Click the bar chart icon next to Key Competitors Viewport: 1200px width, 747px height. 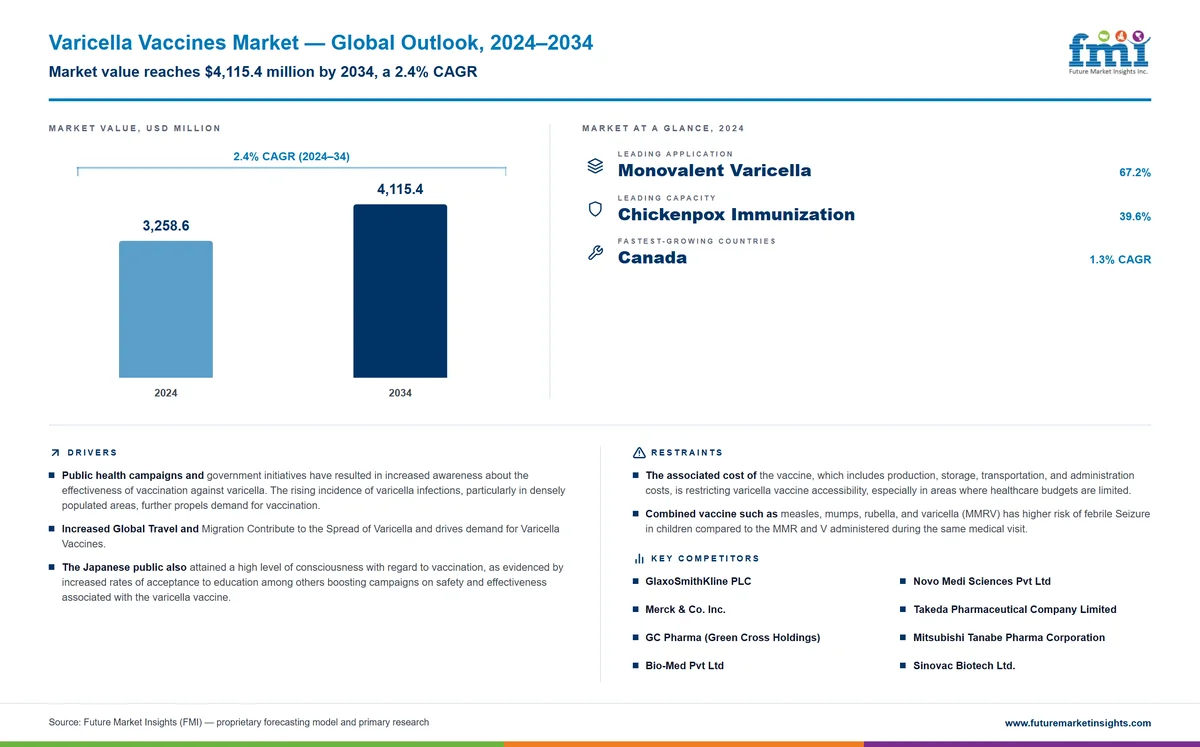click(x=639, y=558)
